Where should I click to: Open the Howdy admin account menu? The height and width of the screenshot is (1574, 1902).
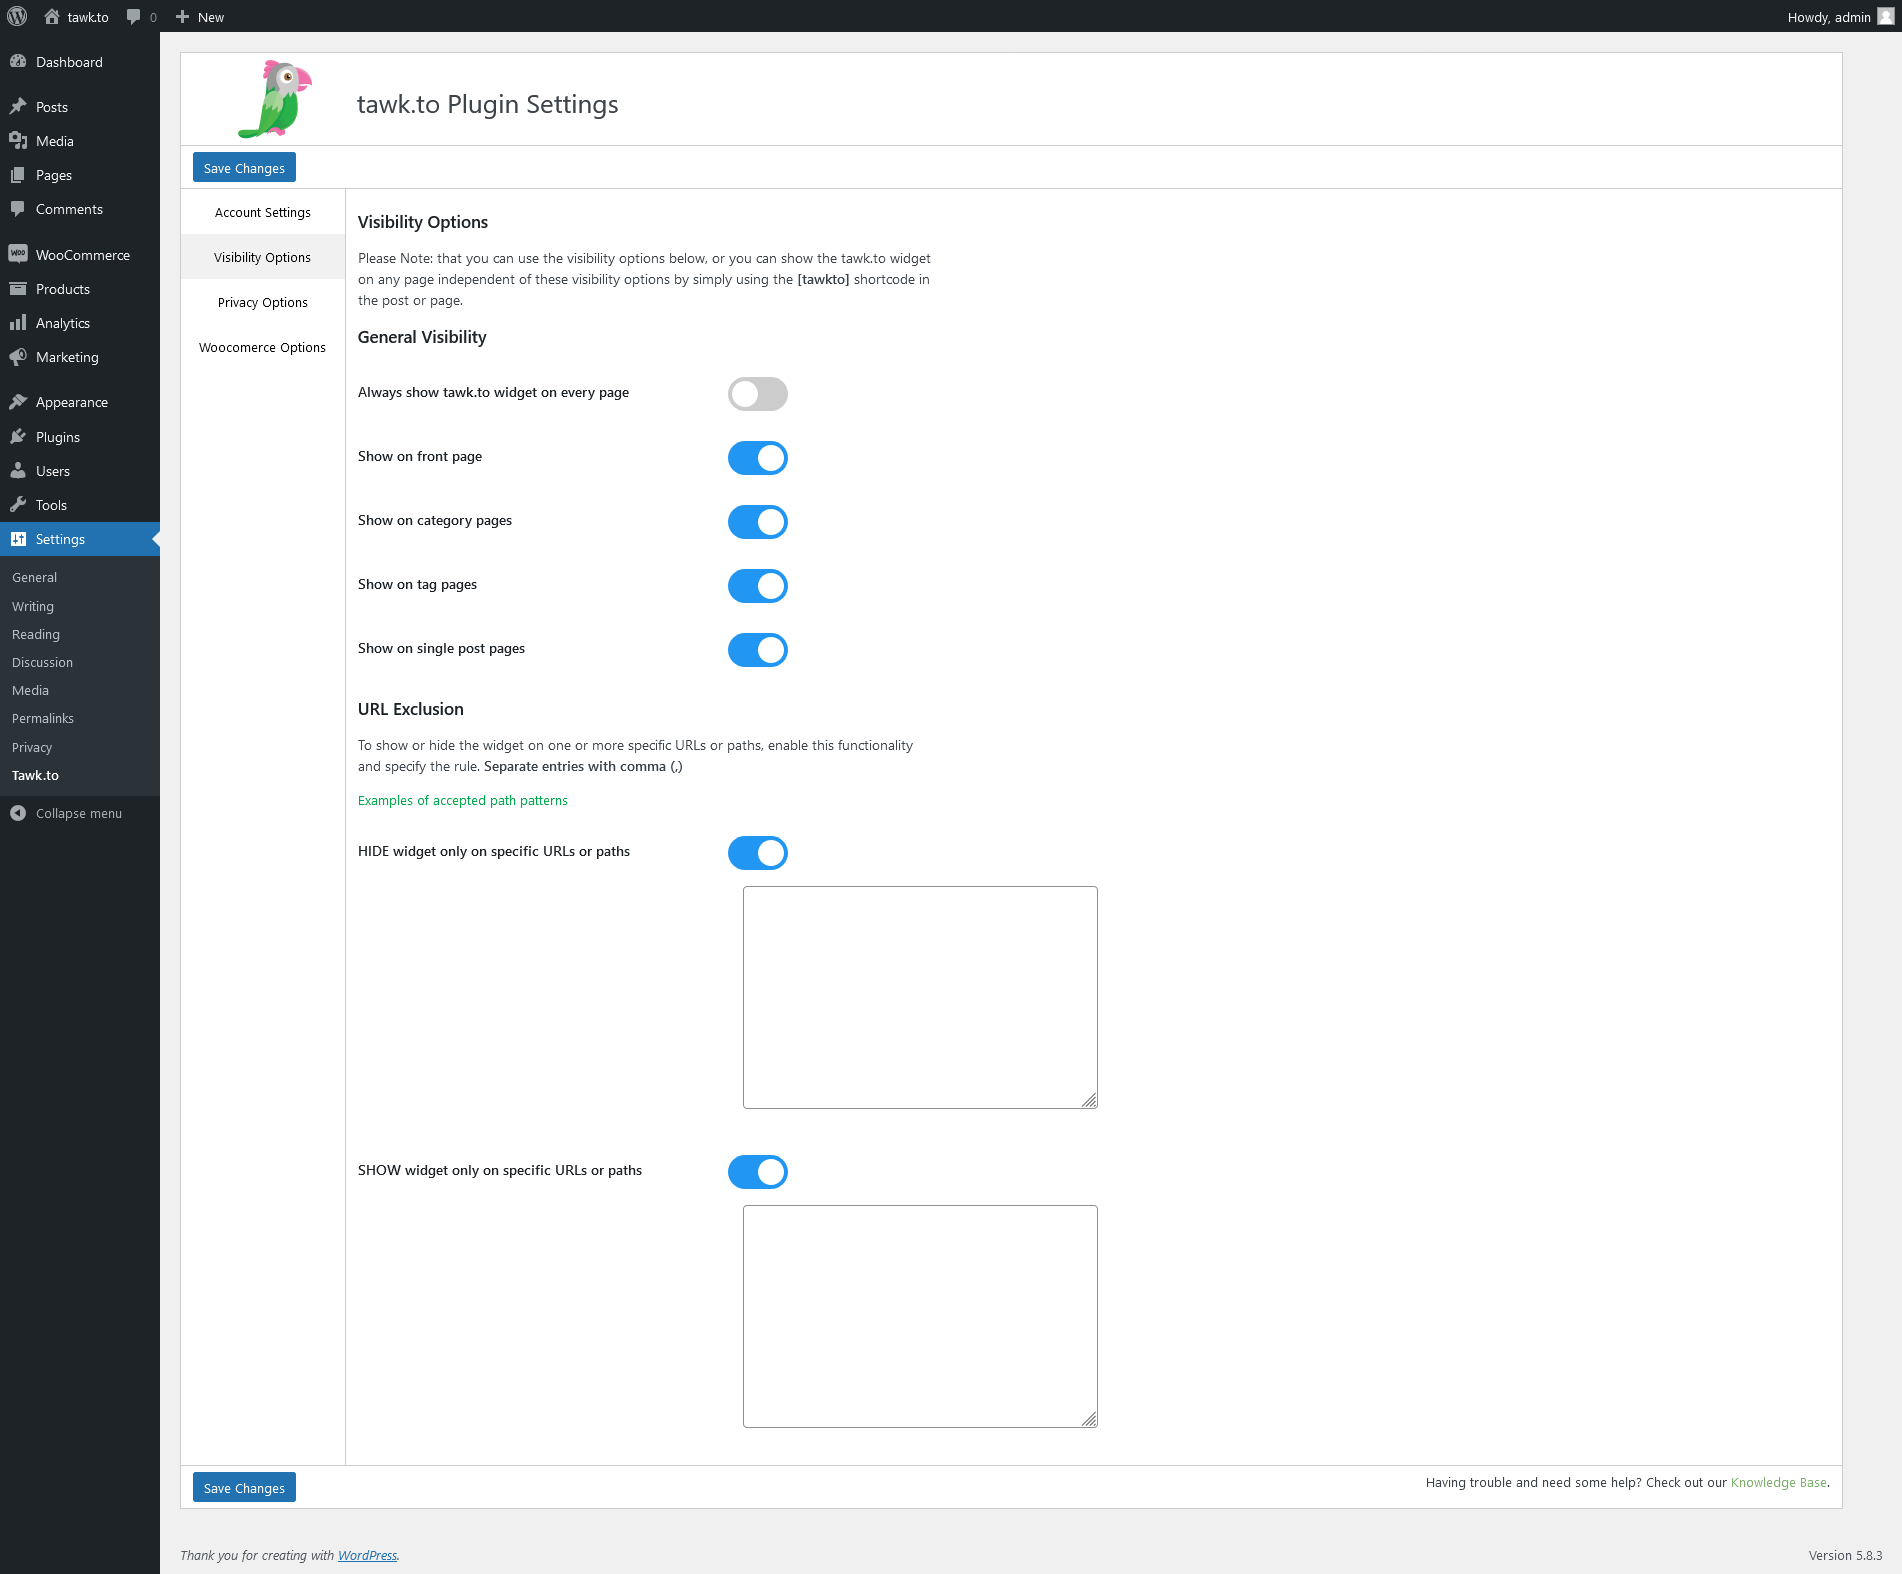(x=1836, y=16)
